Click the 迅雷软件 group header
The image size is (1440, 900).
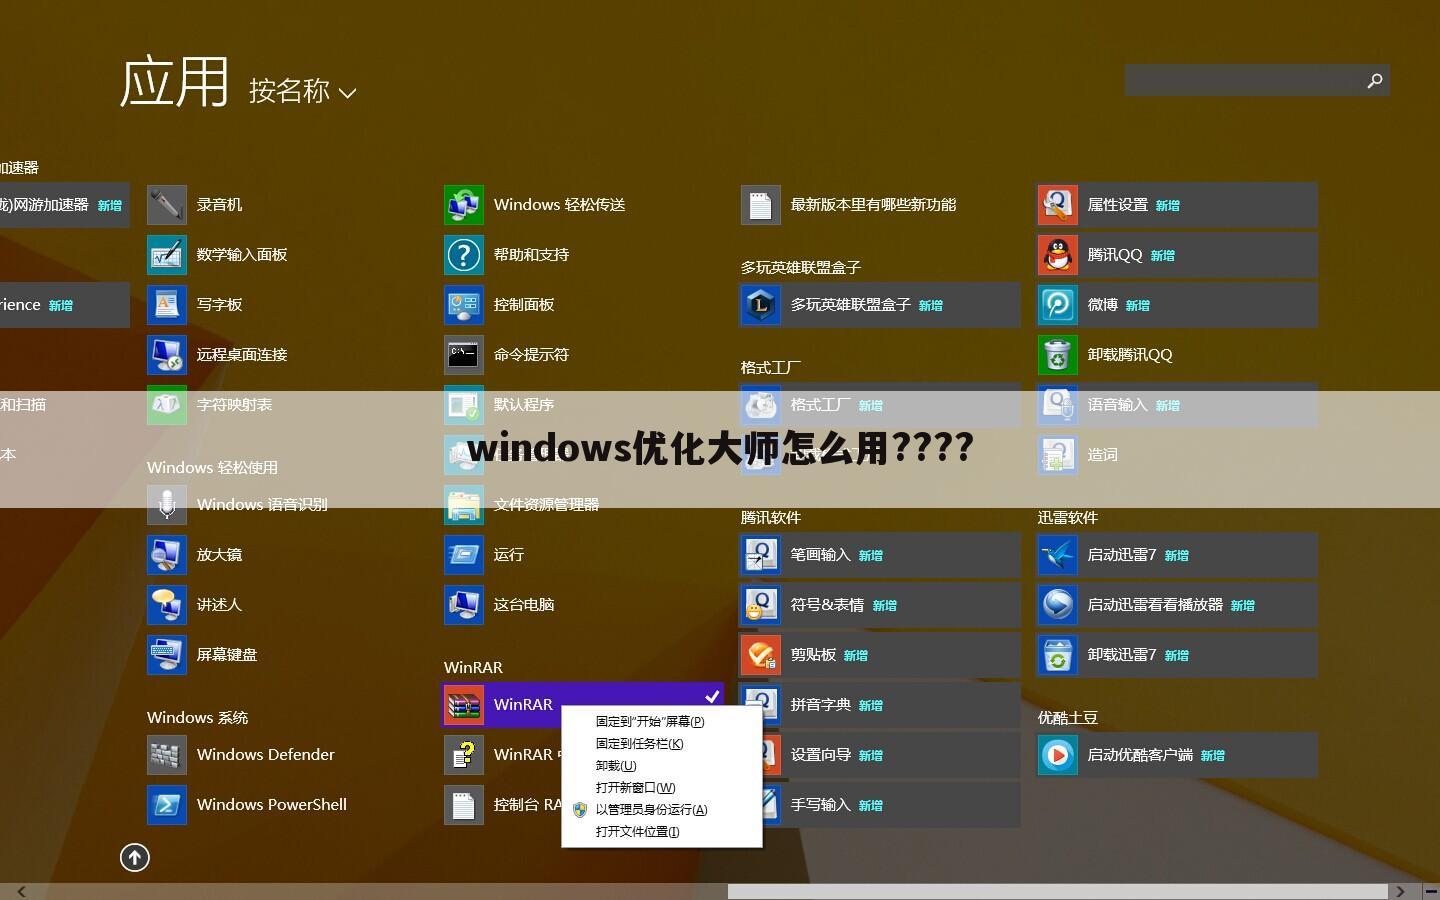pos(1068,517)
